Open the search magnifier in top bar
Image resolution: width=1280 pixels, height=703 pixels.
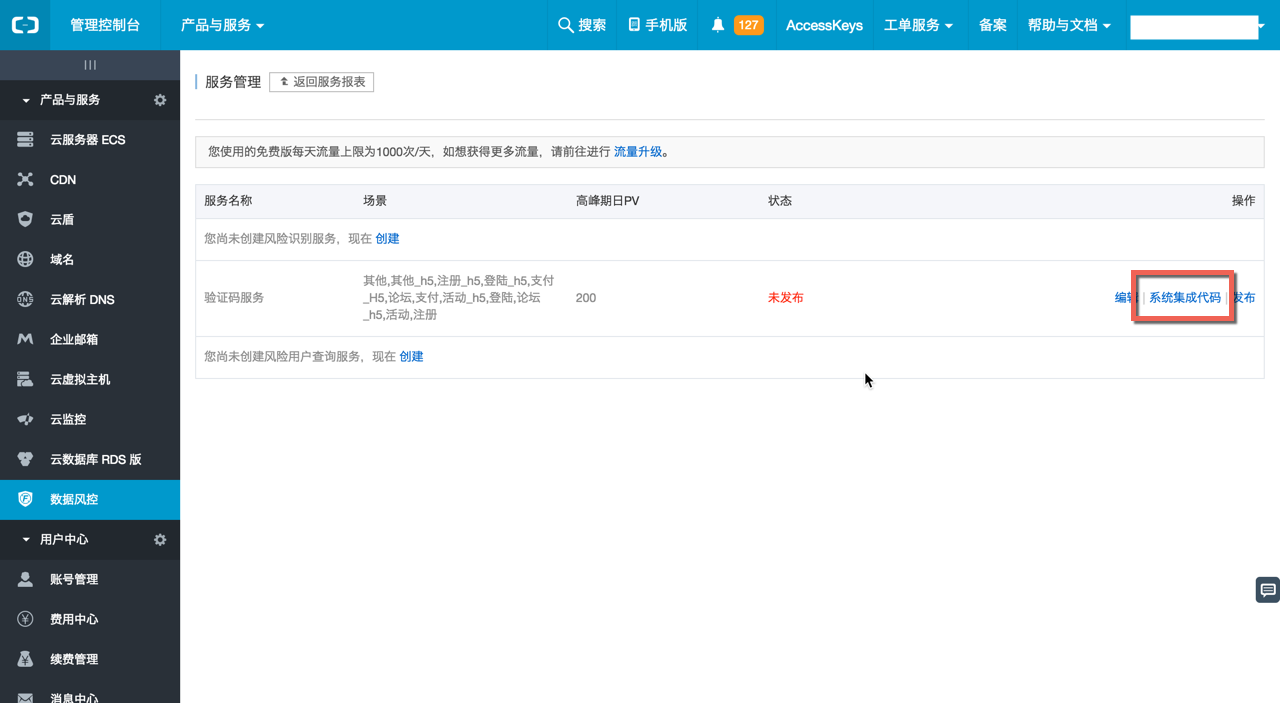pos(566,24)
